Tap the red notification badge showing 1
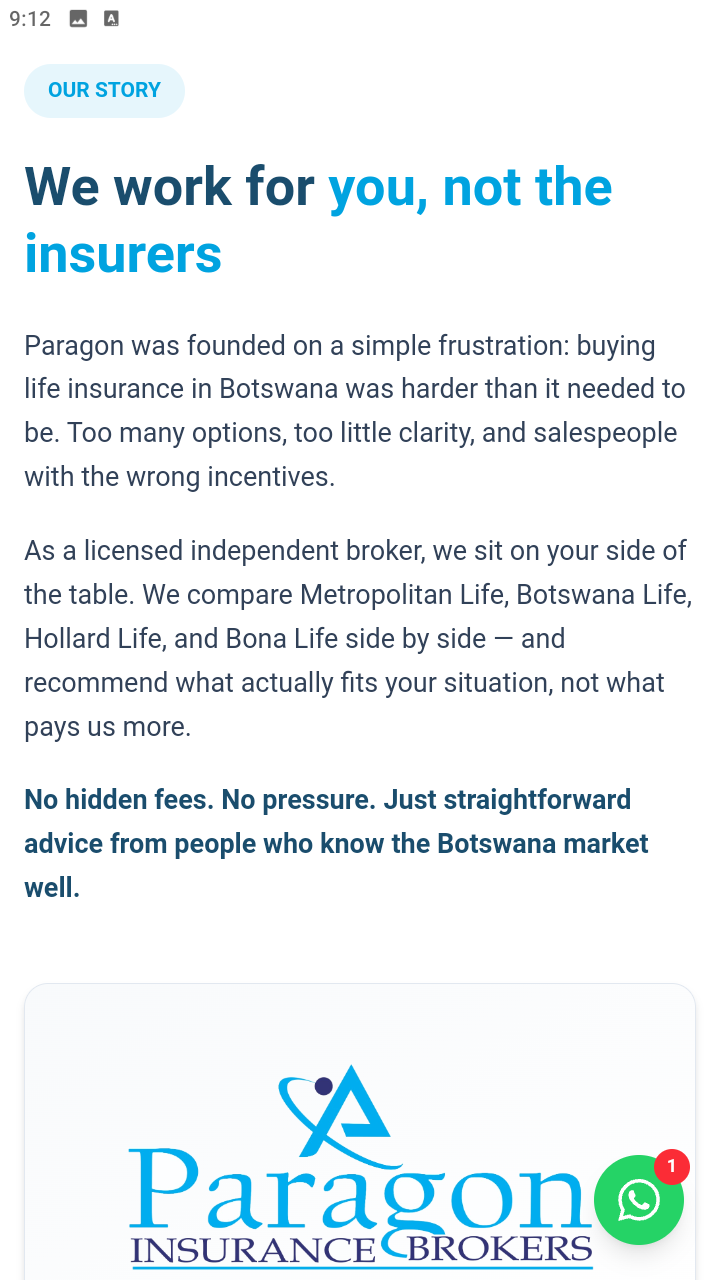Viewport: 720px width, 1280px height. tap(672, 1166)
